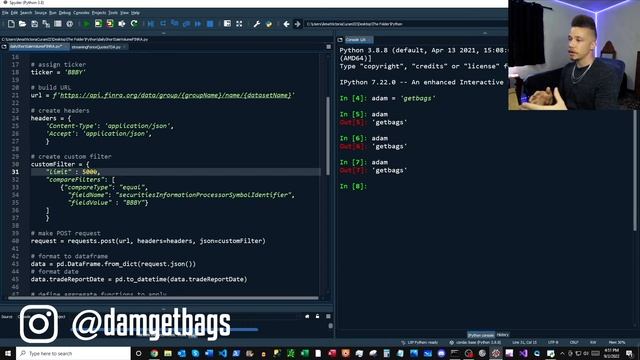
Task: Click the finra.org URL string in code
Action: pos(176,95)
